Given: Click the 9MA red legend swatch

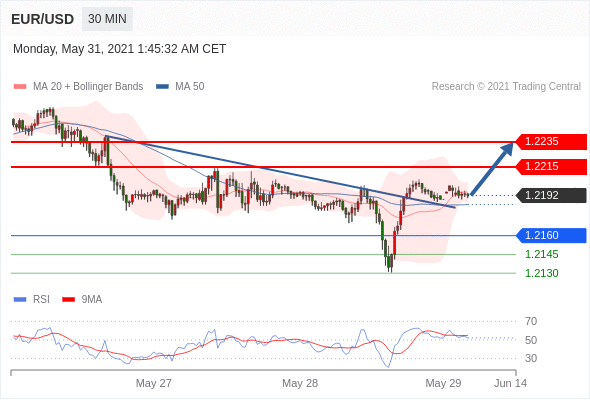Looking at the screenshot, I should (68, 300).
